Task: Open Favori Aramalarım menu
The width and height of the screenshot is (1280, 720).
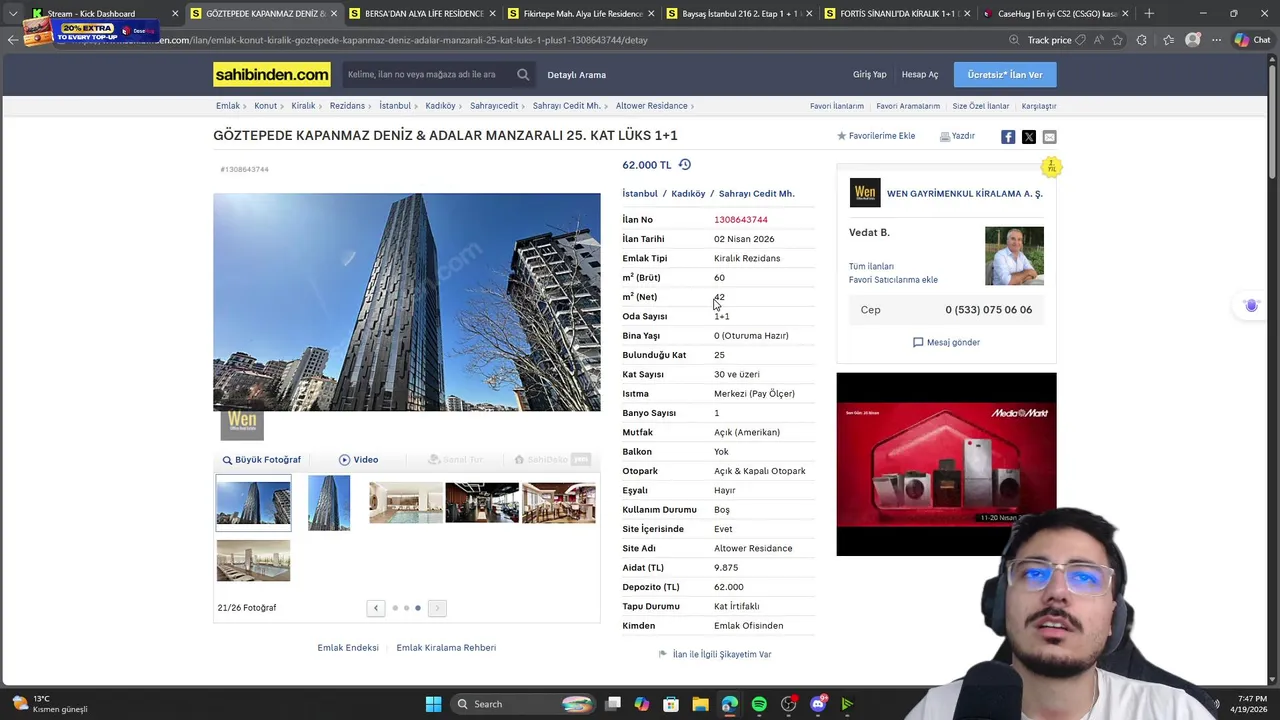Action: click(908, 106)
